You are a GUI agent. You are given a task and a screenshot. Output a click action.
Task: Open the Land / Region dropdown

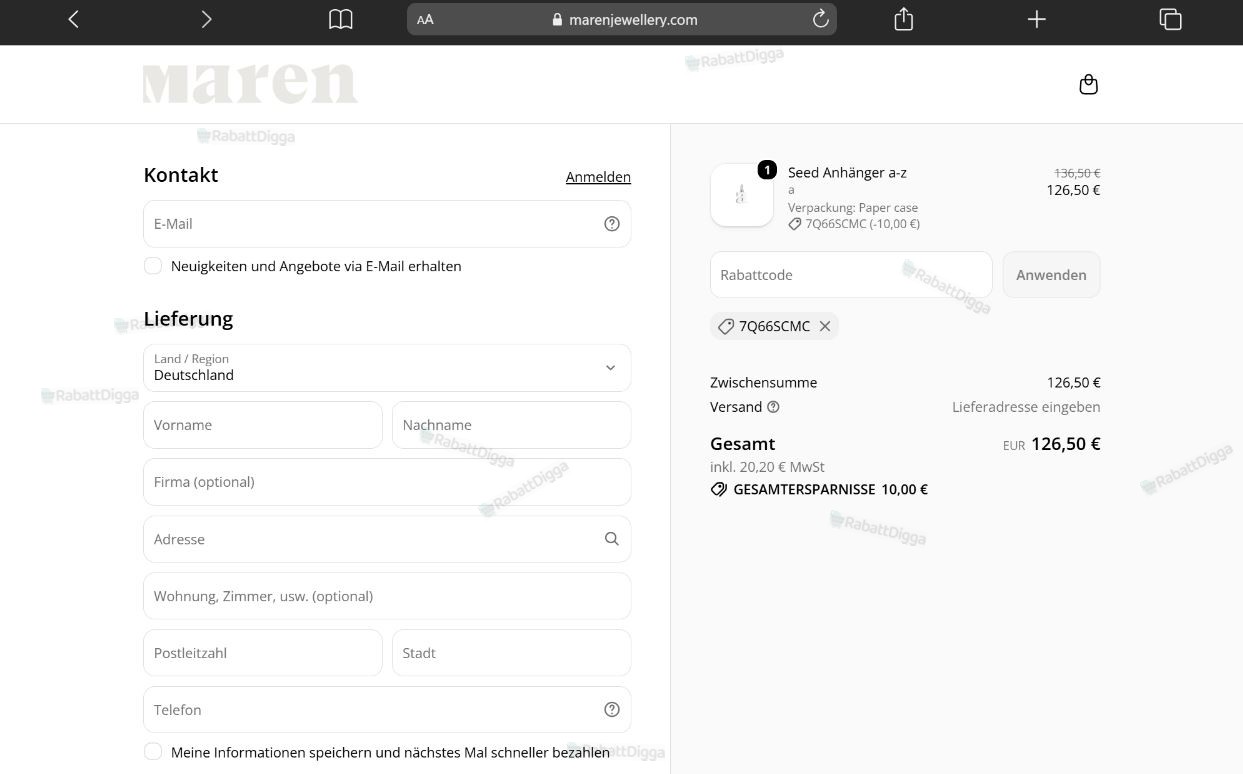tap(387, 368)
